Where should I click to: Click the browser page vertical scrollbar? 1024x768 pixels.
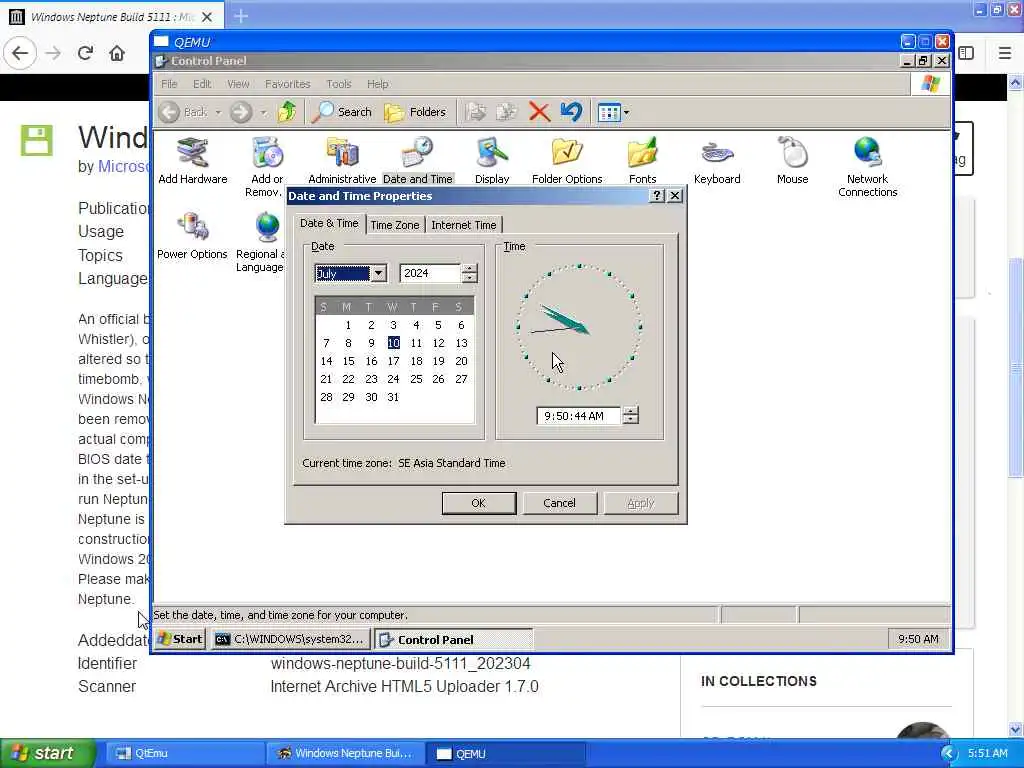1016,366
